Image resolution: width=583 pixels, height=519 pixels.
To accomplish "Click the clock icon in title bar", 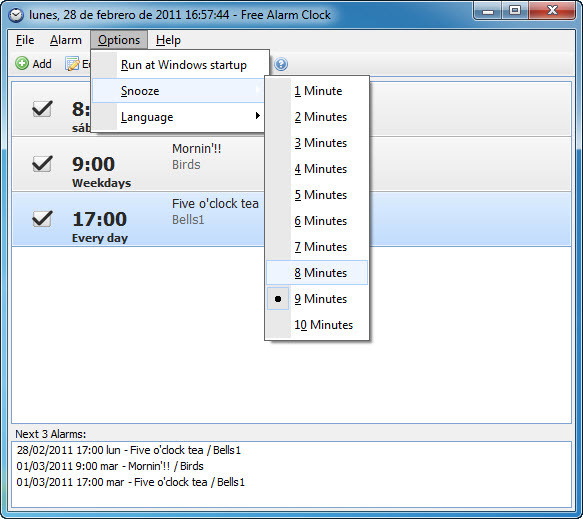I will pos(16,15).
